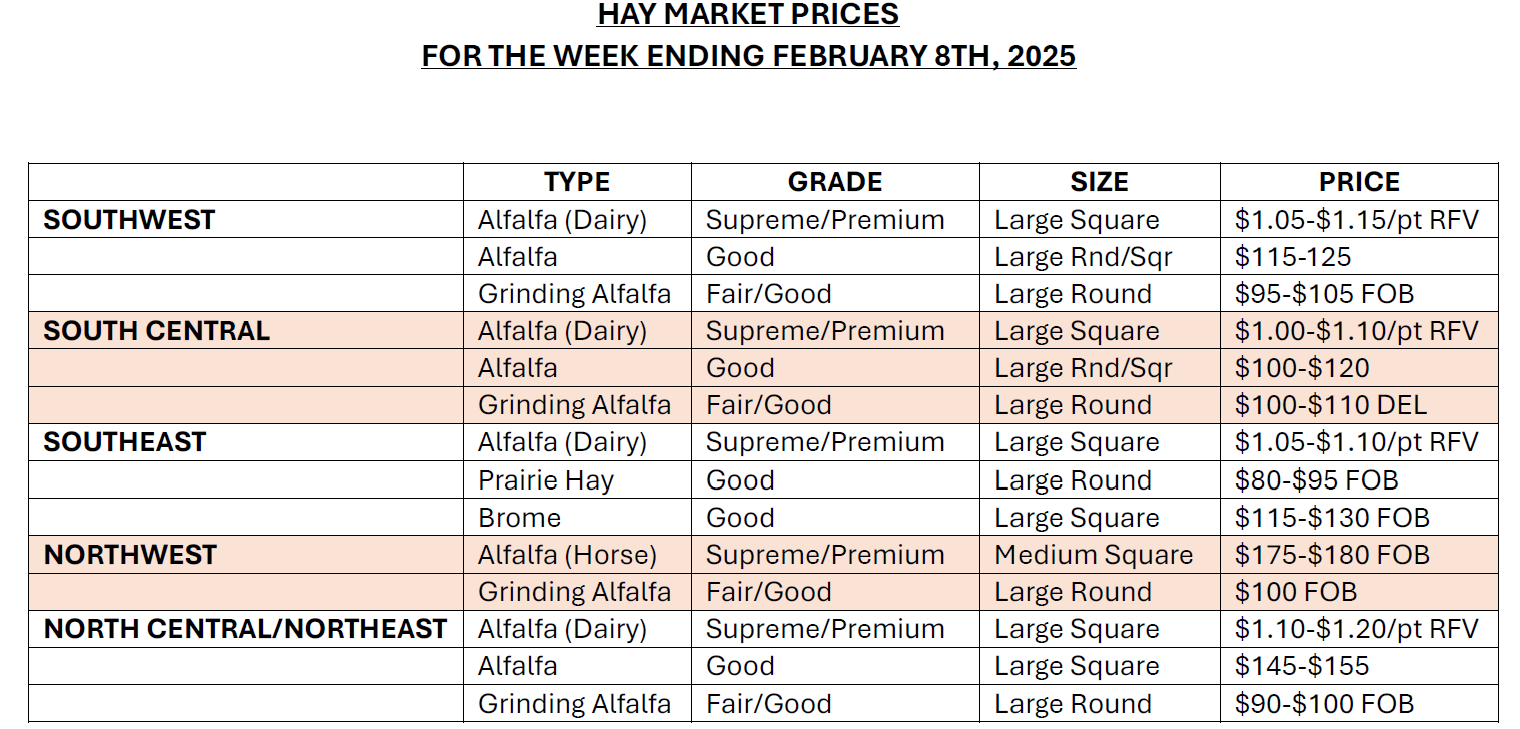Click the SIZE column header
The width and height of the screenshot is (1520, 729).
pyautogui.click(x=1099, y=182)
